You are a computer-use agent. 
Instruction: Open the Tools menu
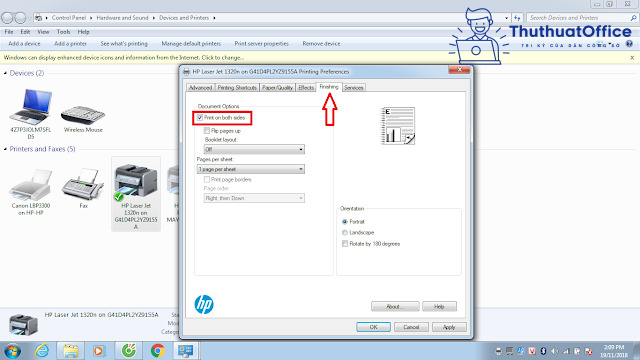click(x=63, y=32)
